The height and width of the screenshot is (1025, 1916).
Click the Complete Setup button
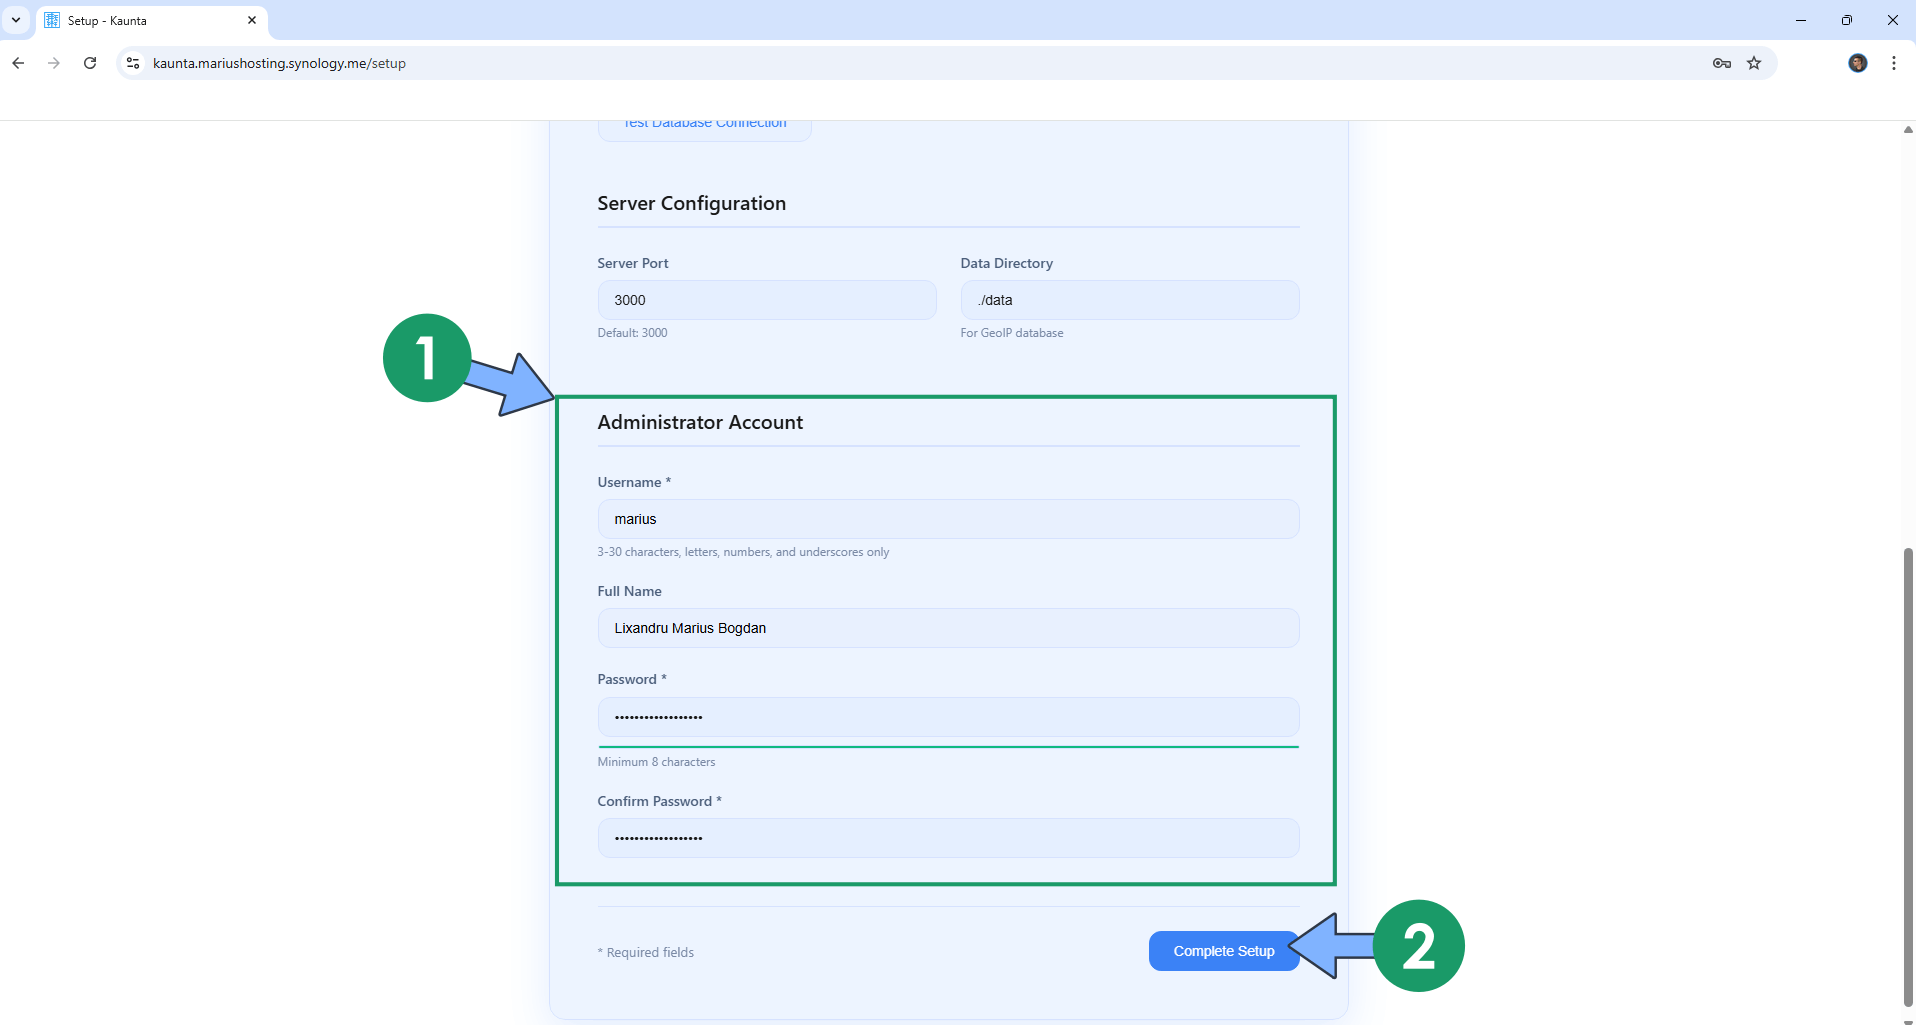[x=1223, y=950]
